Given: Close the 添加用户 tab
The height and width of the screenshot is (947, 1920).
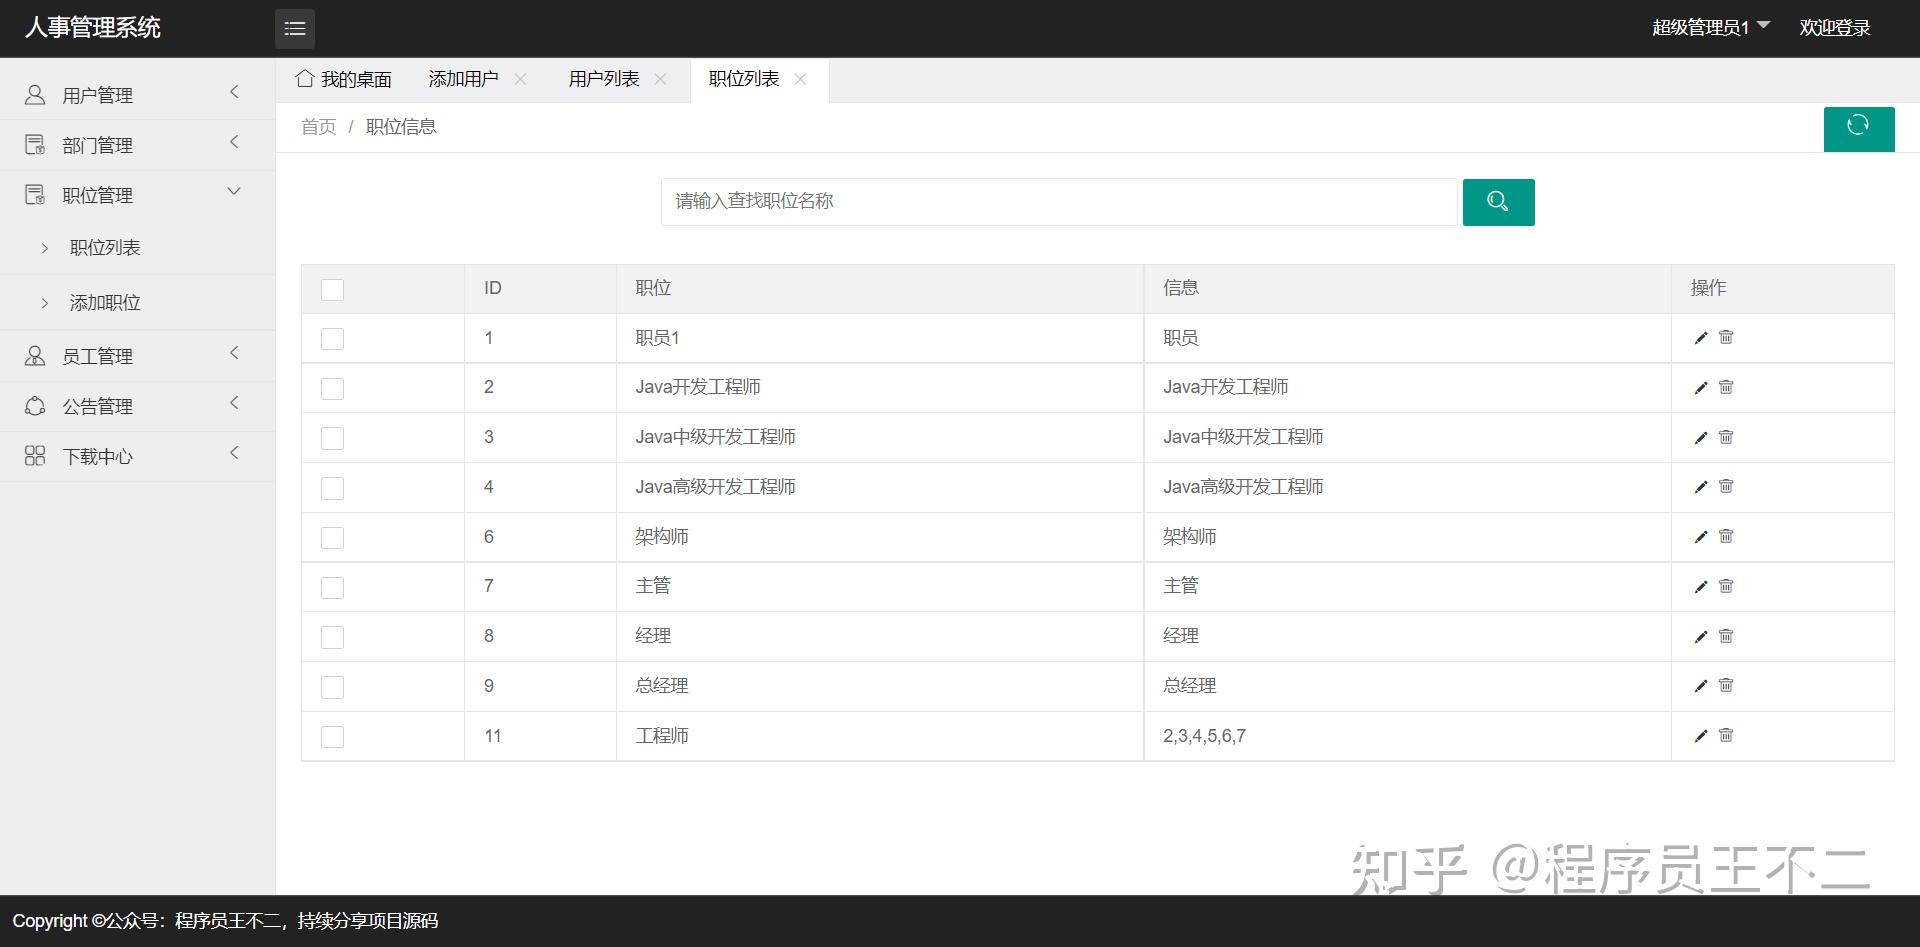Looking at the screenshot, I should (x=520, y=79).
